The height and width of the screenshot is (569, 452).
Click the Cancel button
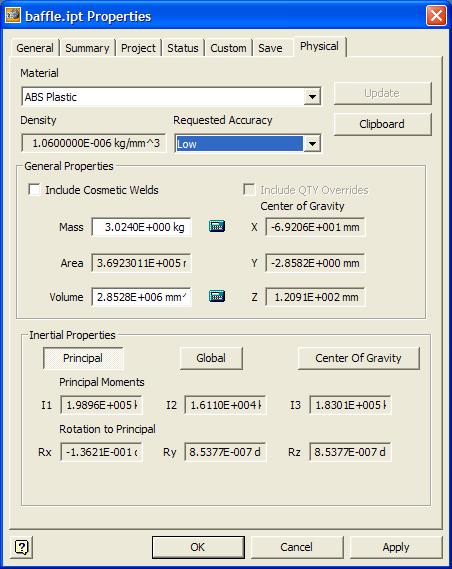[297, 547]
